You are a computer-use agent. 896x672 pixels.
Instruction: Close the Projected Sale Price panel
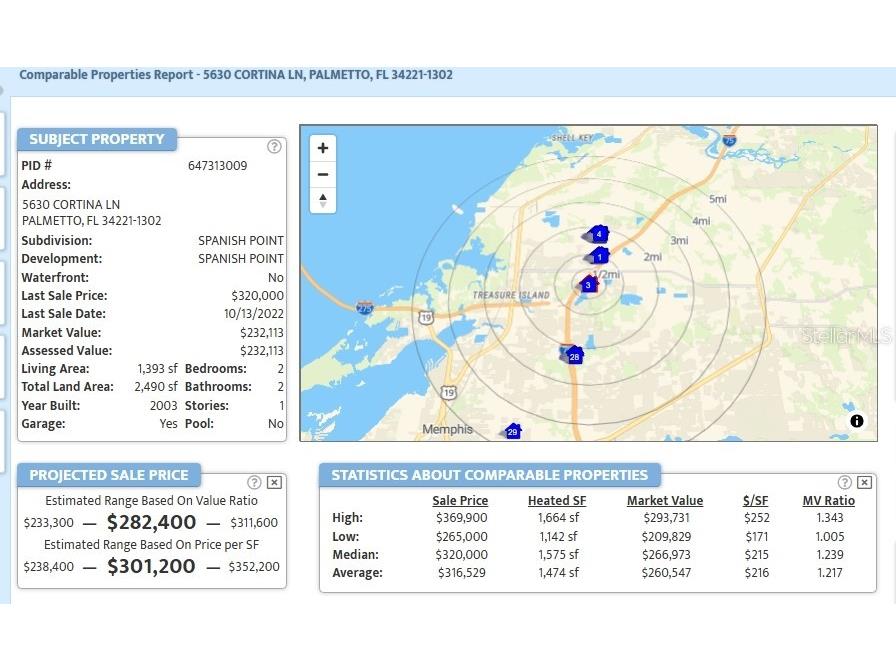coord(274,482)
